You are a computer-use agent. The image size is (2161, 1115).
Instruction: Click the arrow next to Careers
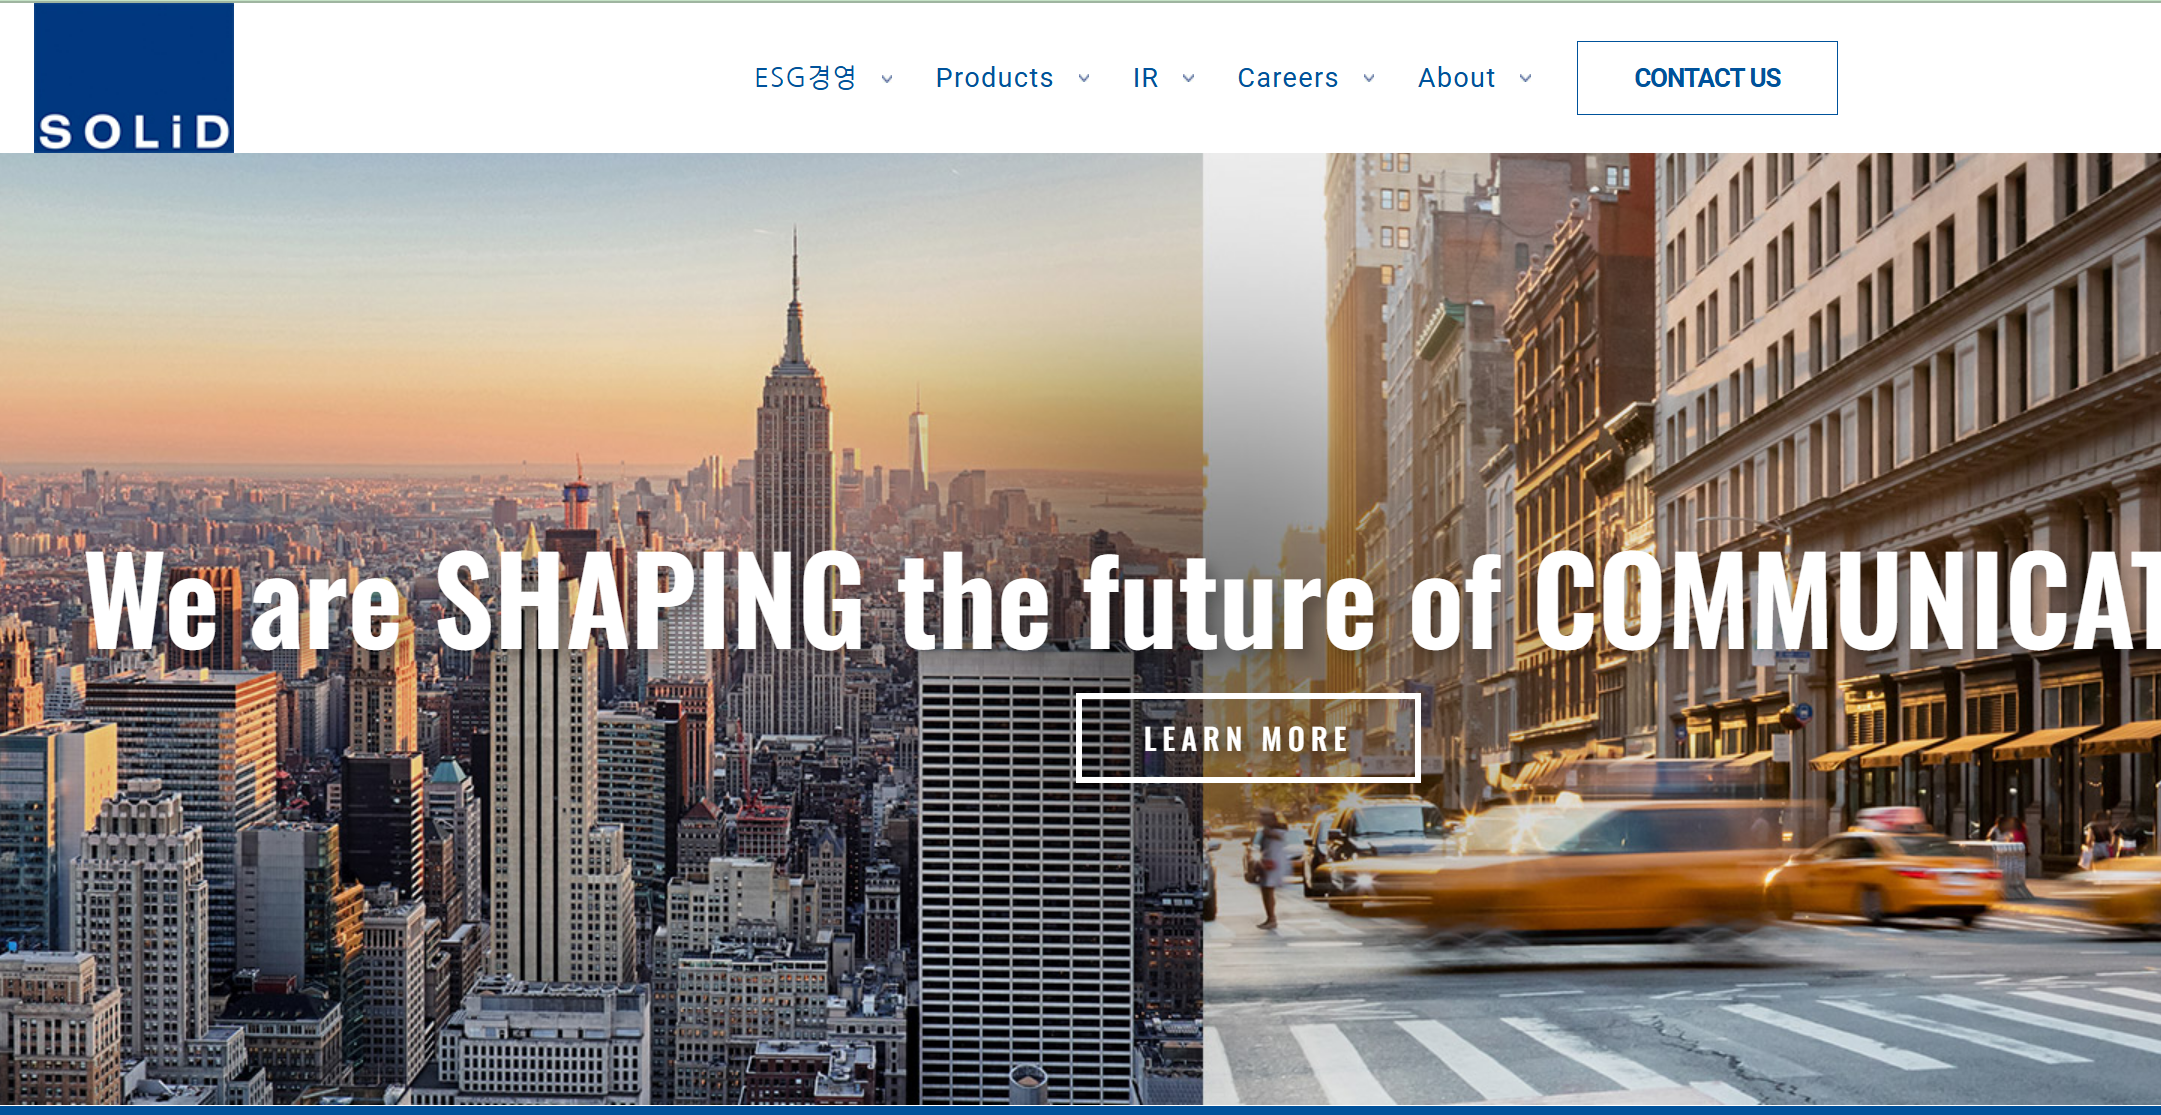pyautogui.click(x=1369, y=79)
